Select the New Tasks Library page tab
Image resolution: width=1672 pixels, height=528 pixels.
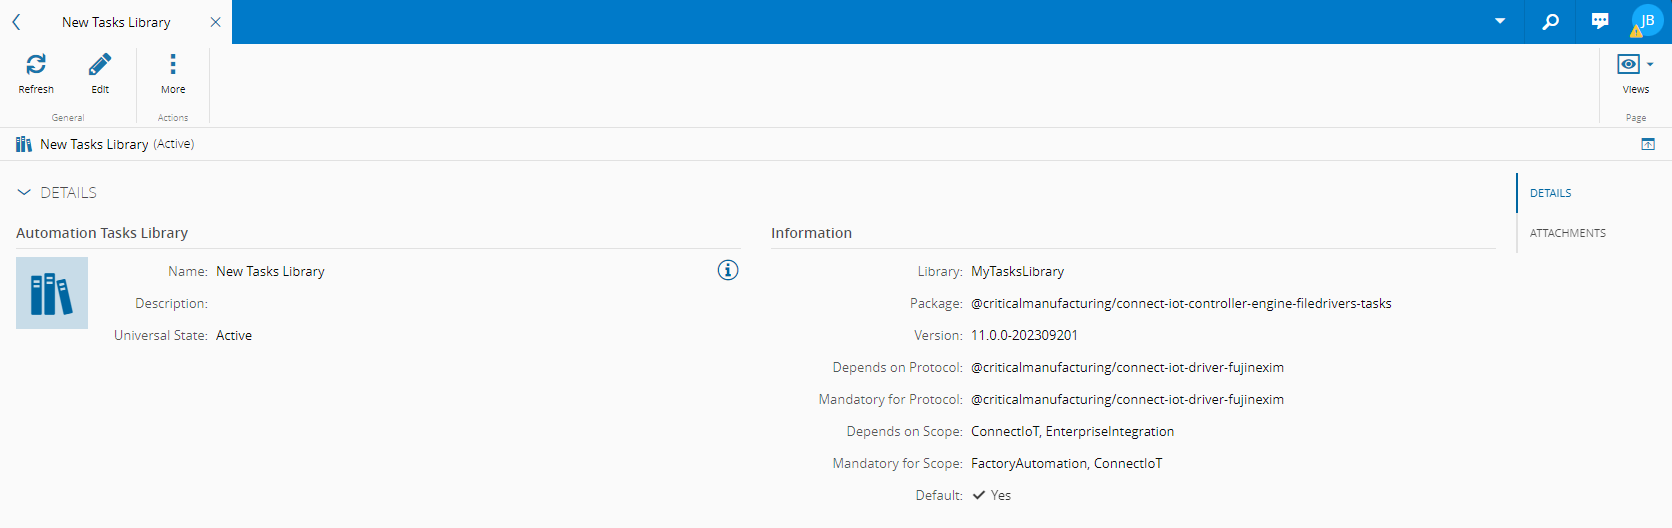click(116, 22)
